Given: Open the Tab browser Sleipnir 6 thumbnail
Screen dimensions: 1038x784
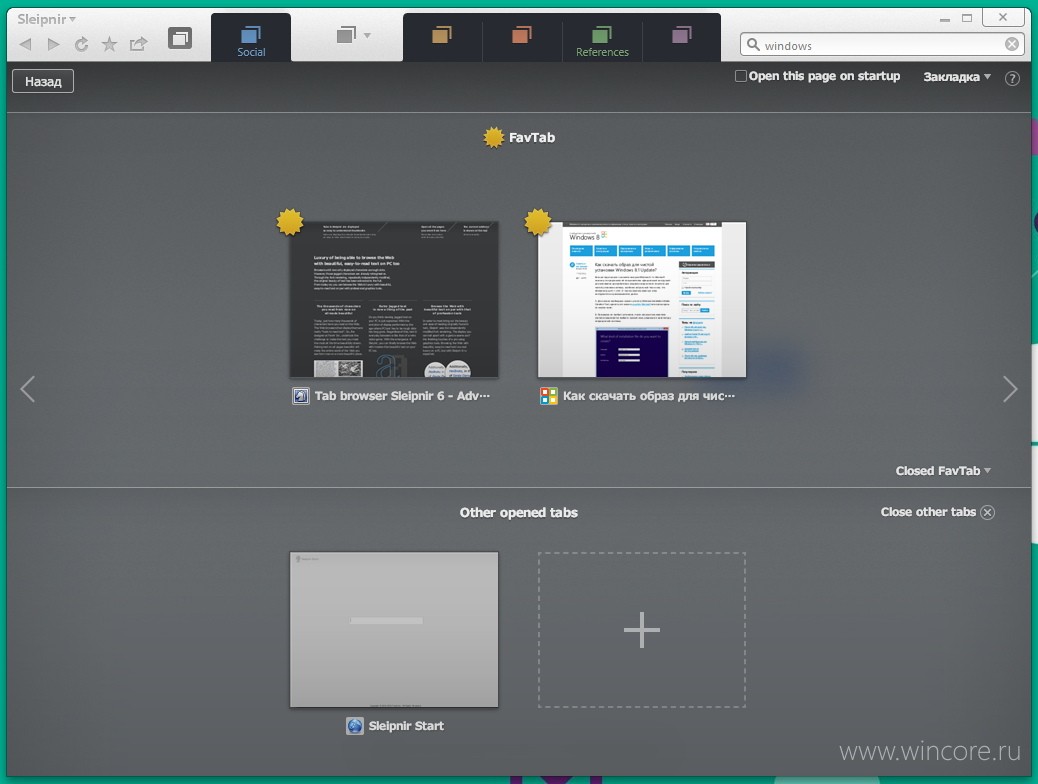Looking at the screenshot, I should tap(394, 299).
